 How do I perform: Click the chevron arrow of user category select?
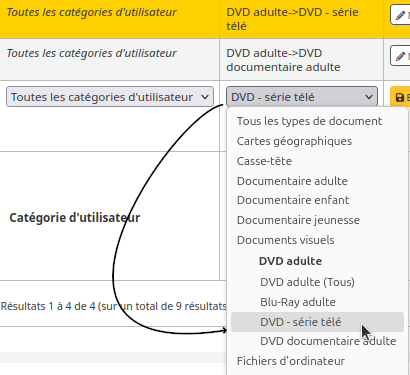tap(205, 97)
